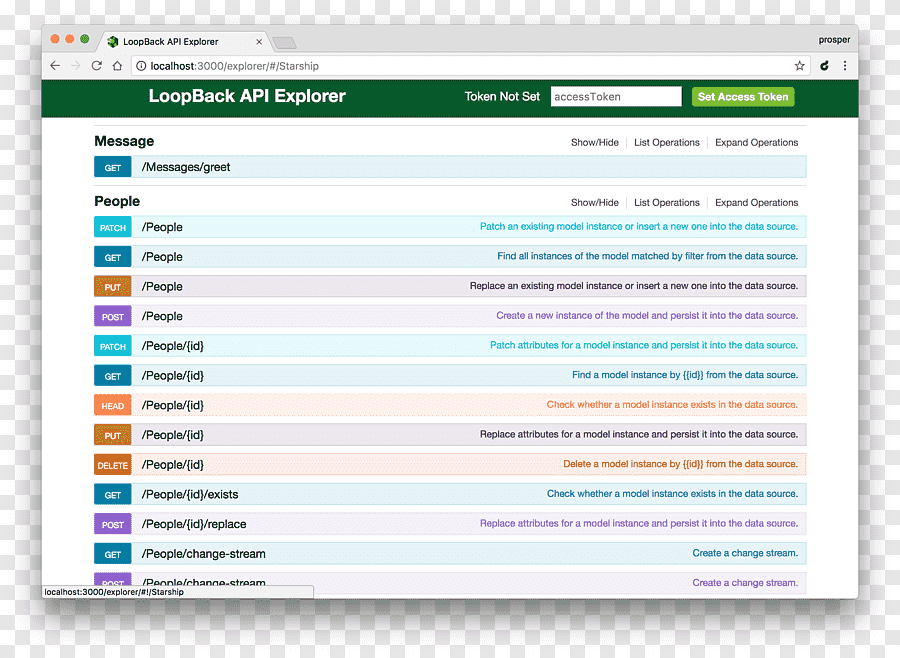Viewport: 900px width, 658px height.
Task: Click Show/Hide for Message section
Action: click(x=595, y=142)
